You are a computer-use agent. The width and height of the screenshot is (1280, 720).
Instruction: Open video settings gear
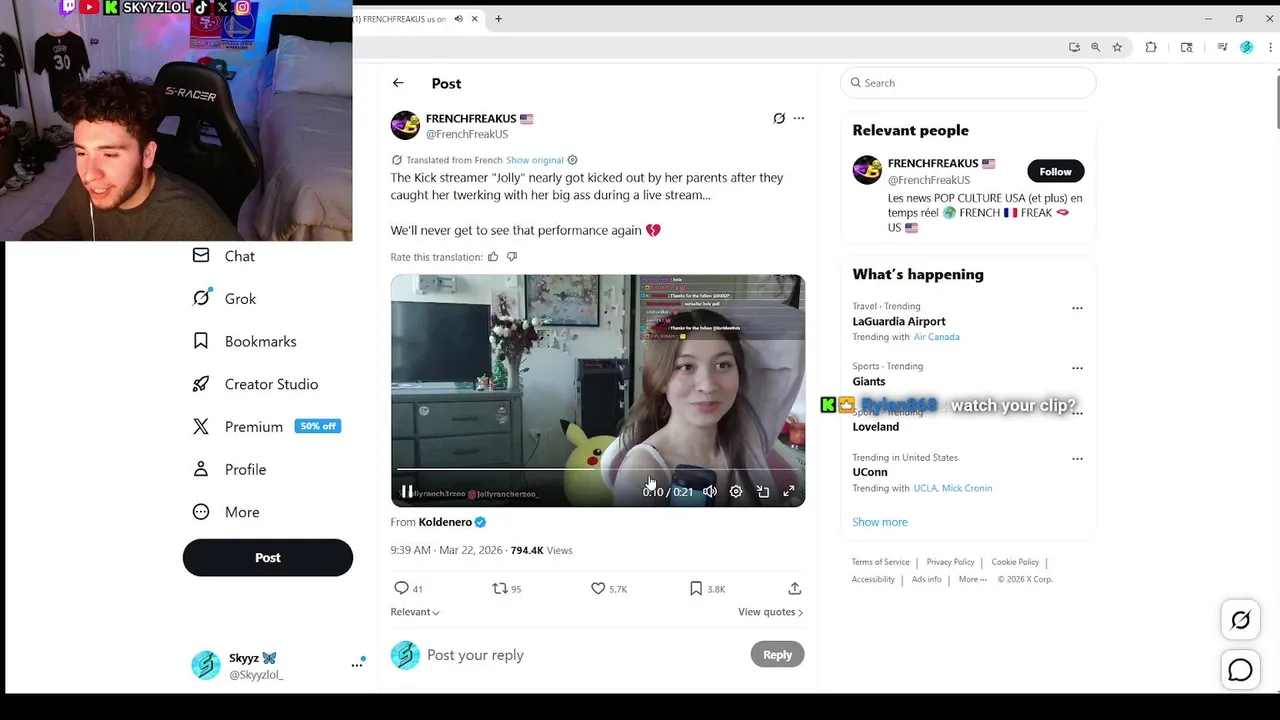click(x=736, y=491)
